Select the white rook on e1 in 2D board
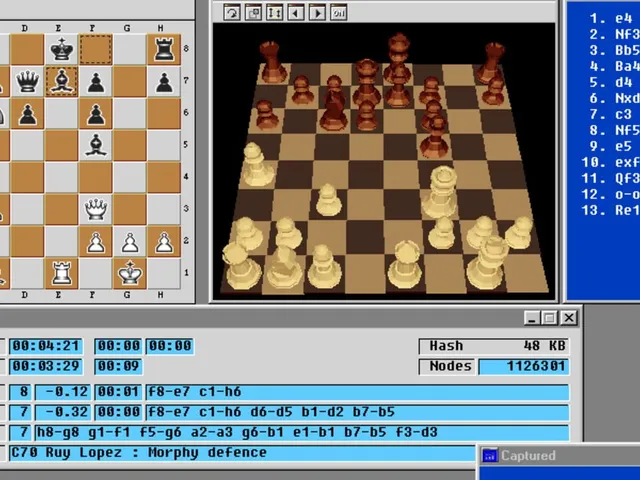 coord(61,273)
